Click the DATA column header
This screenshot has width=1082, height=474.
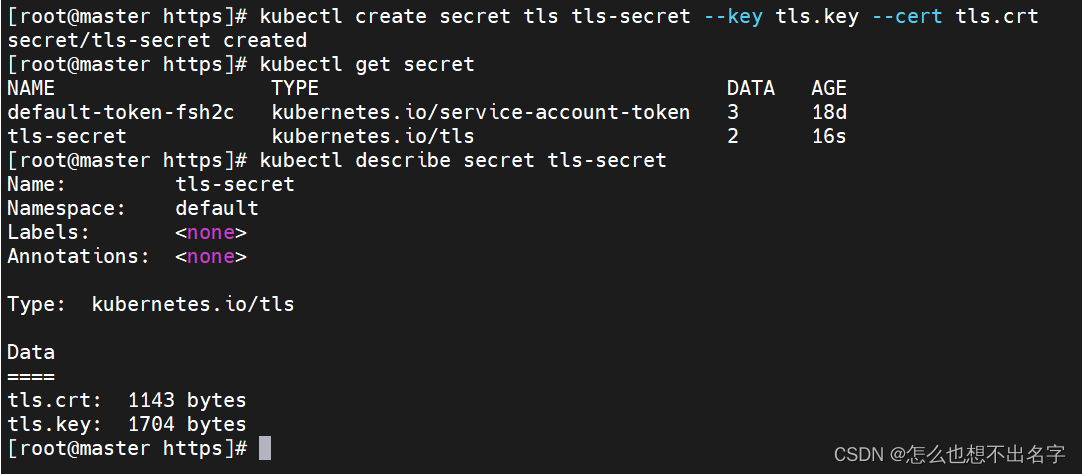[x=751, y=88]
